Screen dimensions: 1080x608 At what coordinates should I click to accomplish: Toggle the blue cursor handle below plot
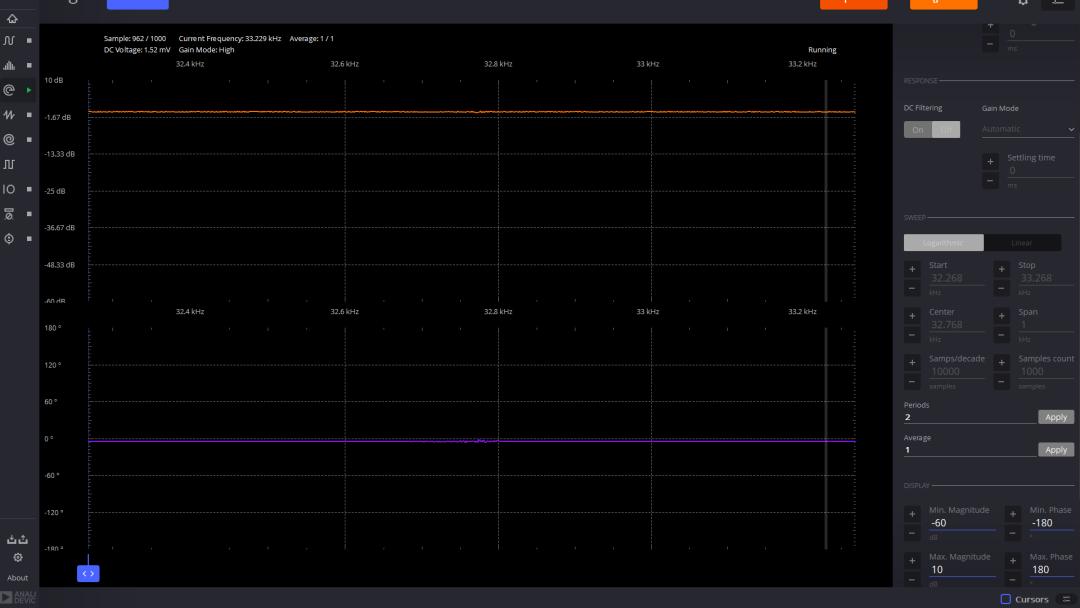(88, 573)
